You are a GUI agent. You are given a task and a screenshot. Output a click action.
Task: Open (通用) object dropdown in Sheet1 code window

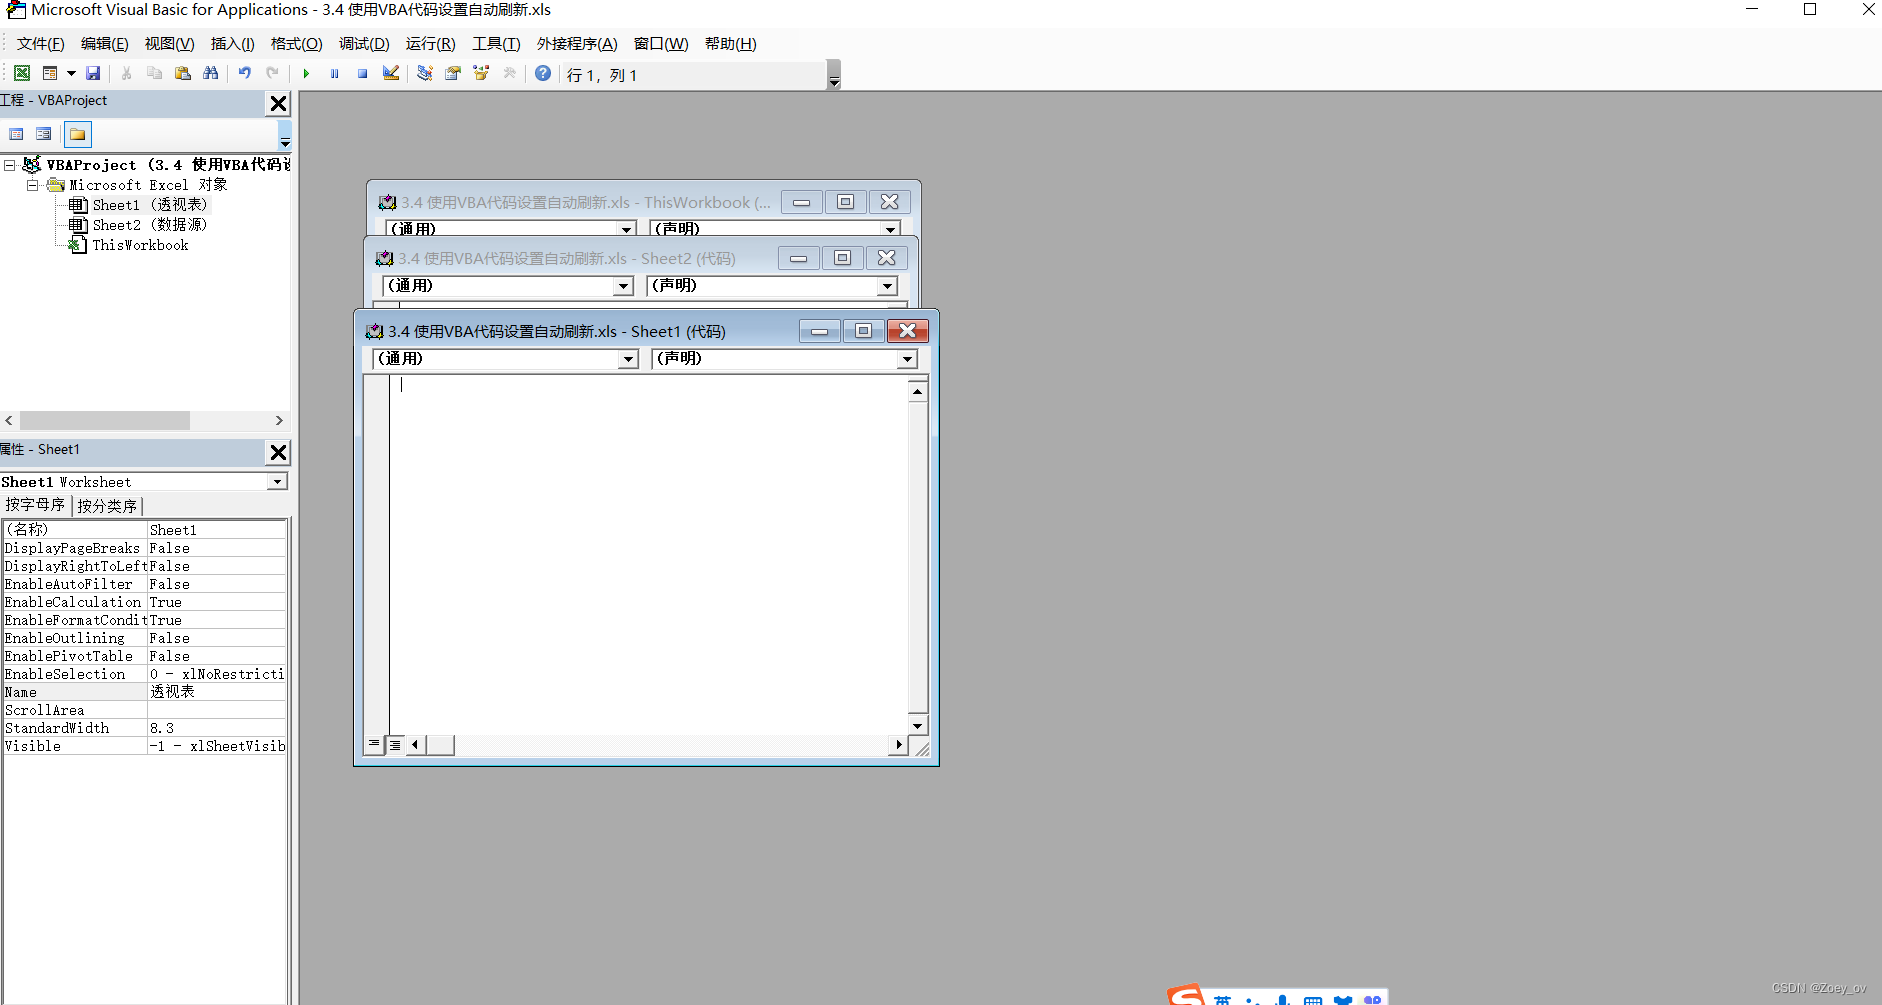[628, 359]
